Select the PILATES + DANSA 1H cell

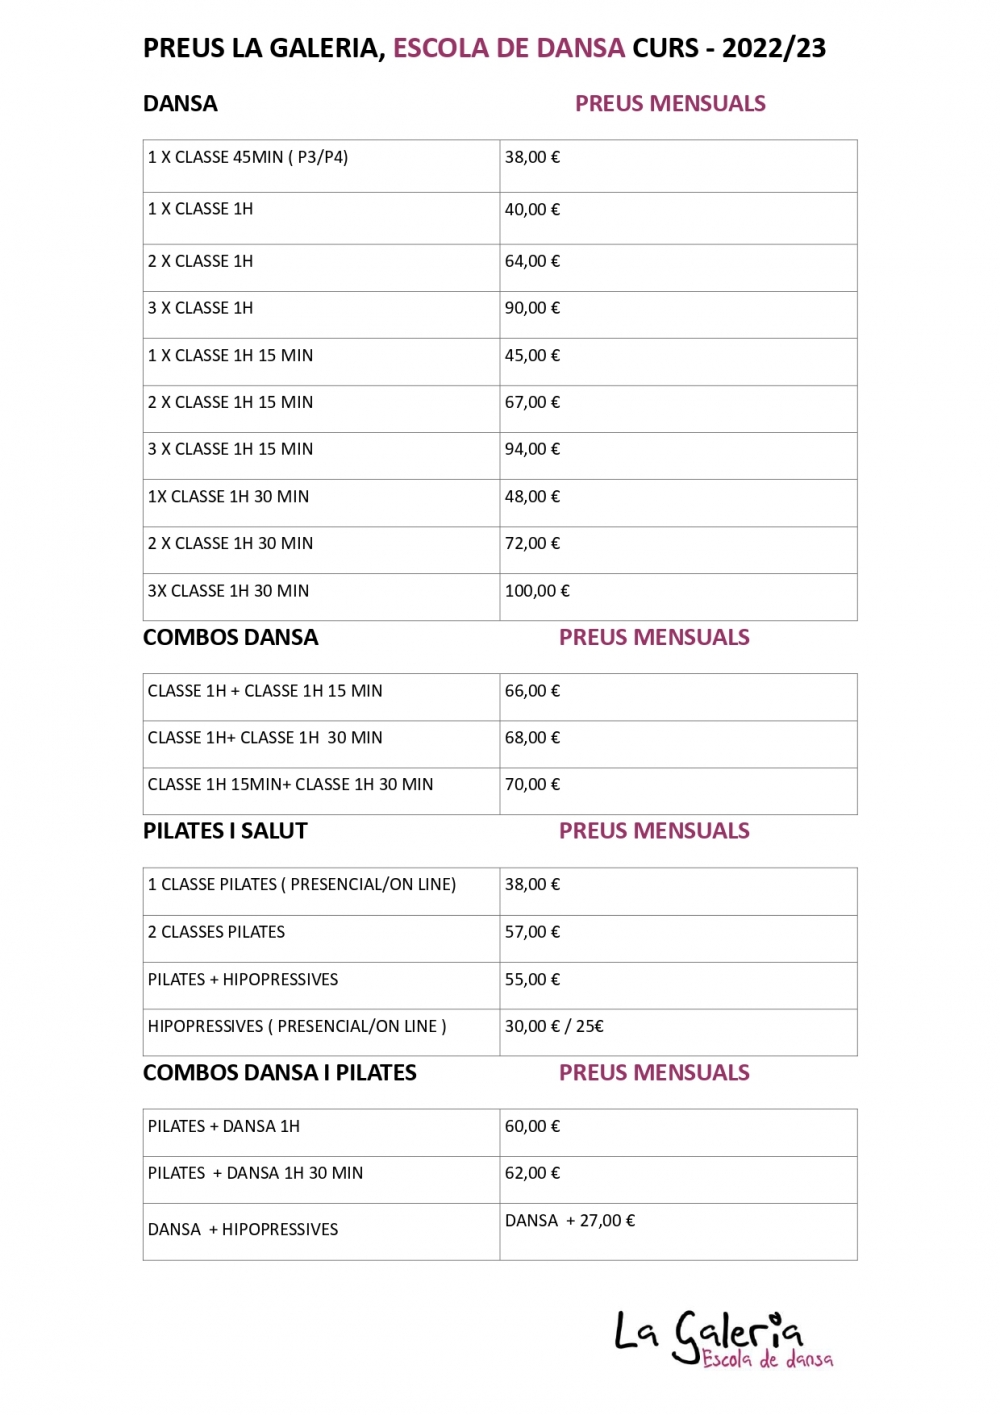click(224, 1126)
